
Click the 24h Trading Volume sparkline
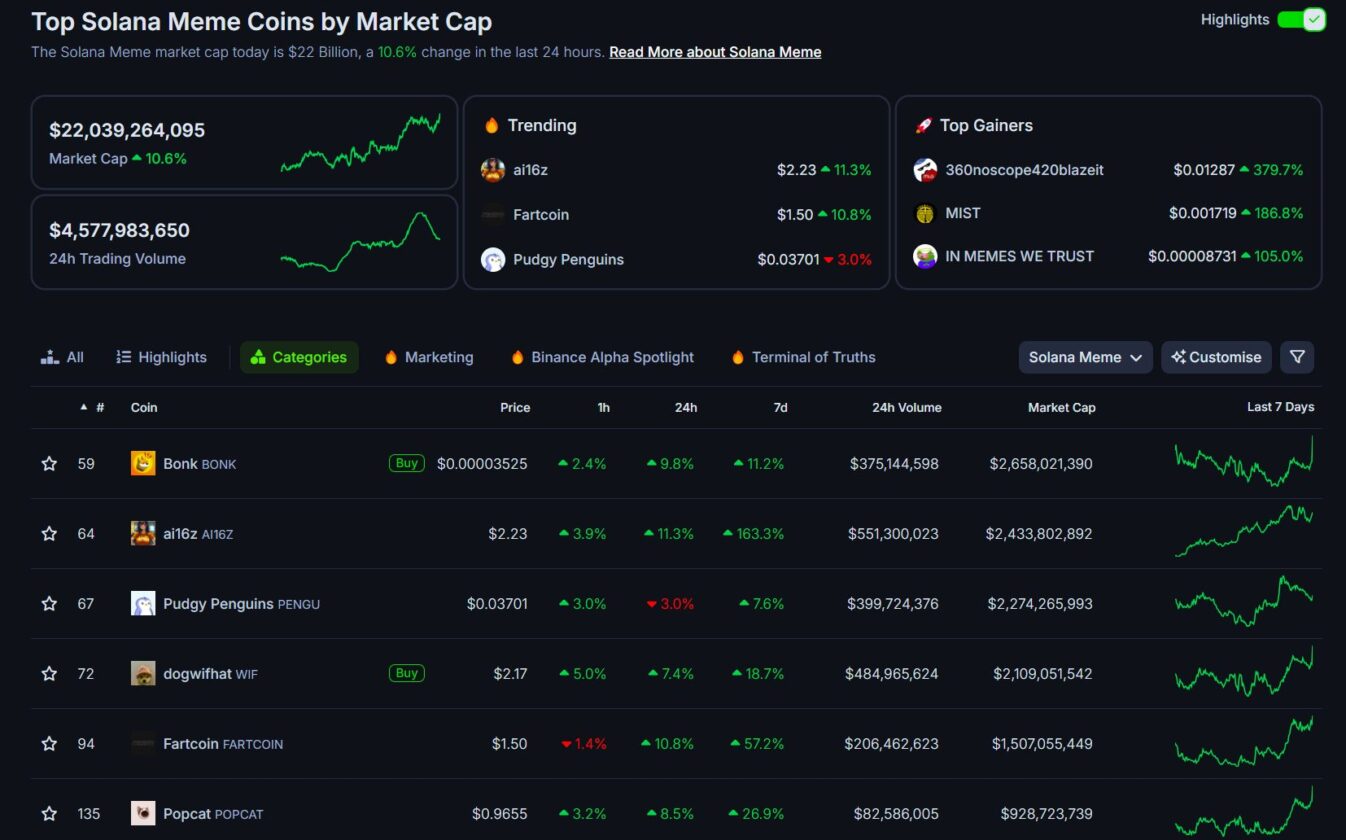pos(360,241)
